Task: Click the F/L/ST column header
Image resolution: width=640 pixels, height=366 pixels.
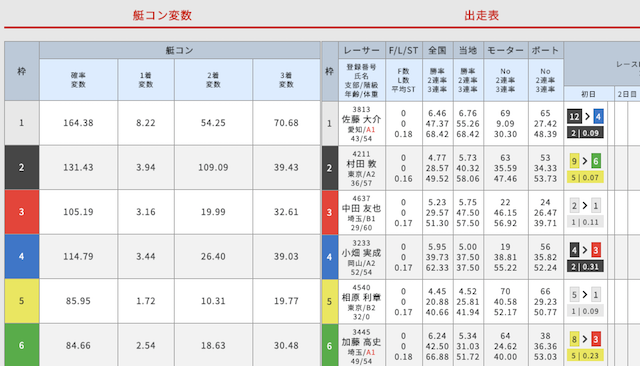Action: pos(404,50)
